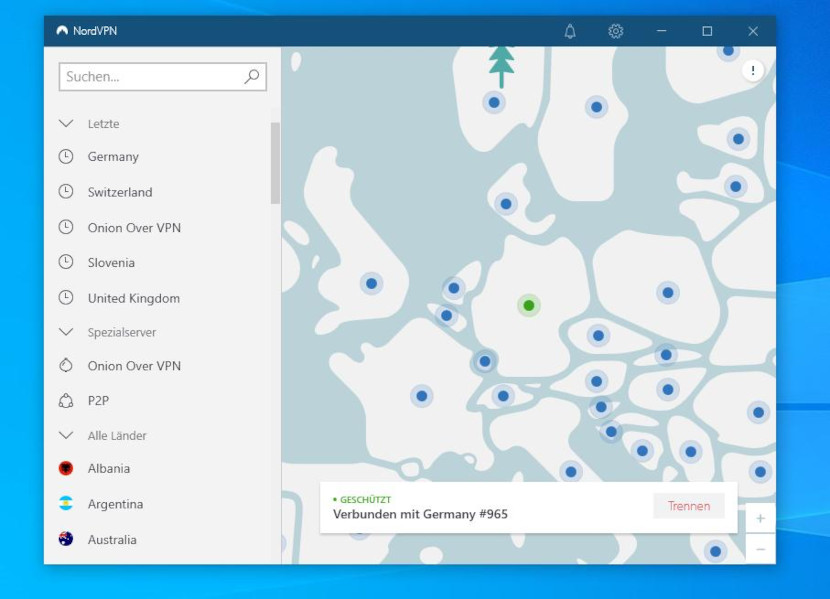Select the green Germany server marker
The height and width of the screenshot is (599, 830).
[x=529, y=305]
